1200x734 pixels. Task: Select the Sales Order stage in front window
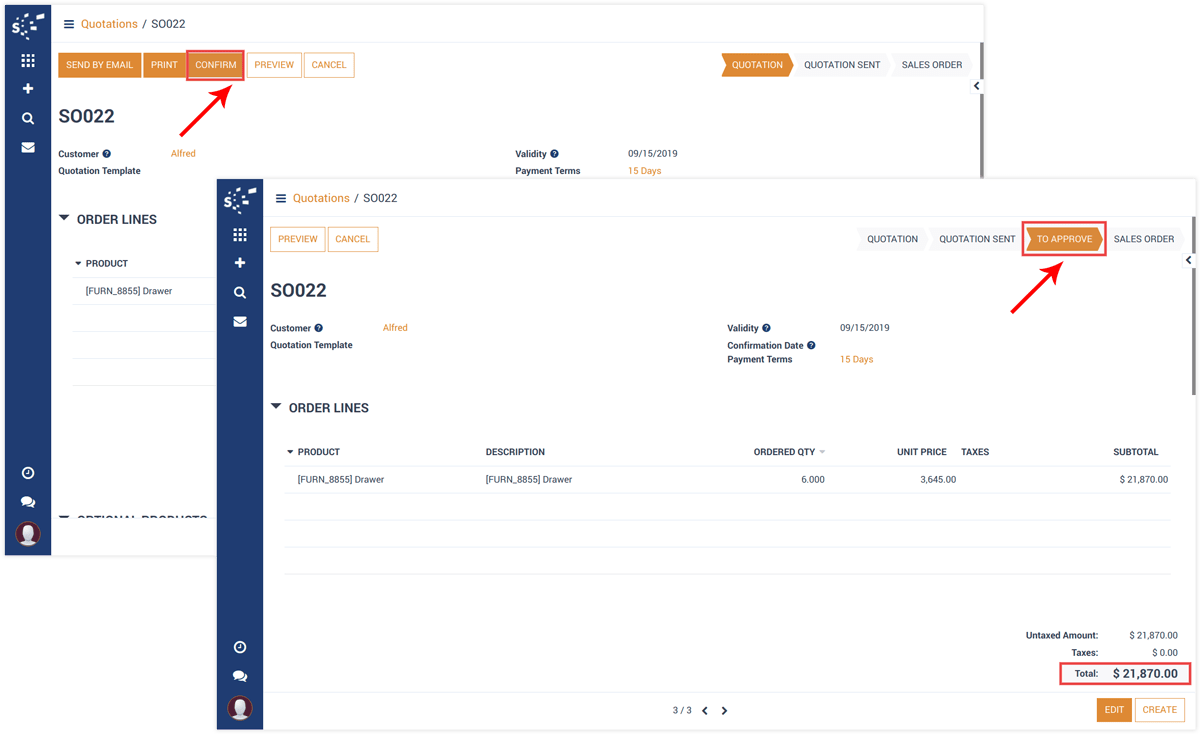click(1143, 240)
